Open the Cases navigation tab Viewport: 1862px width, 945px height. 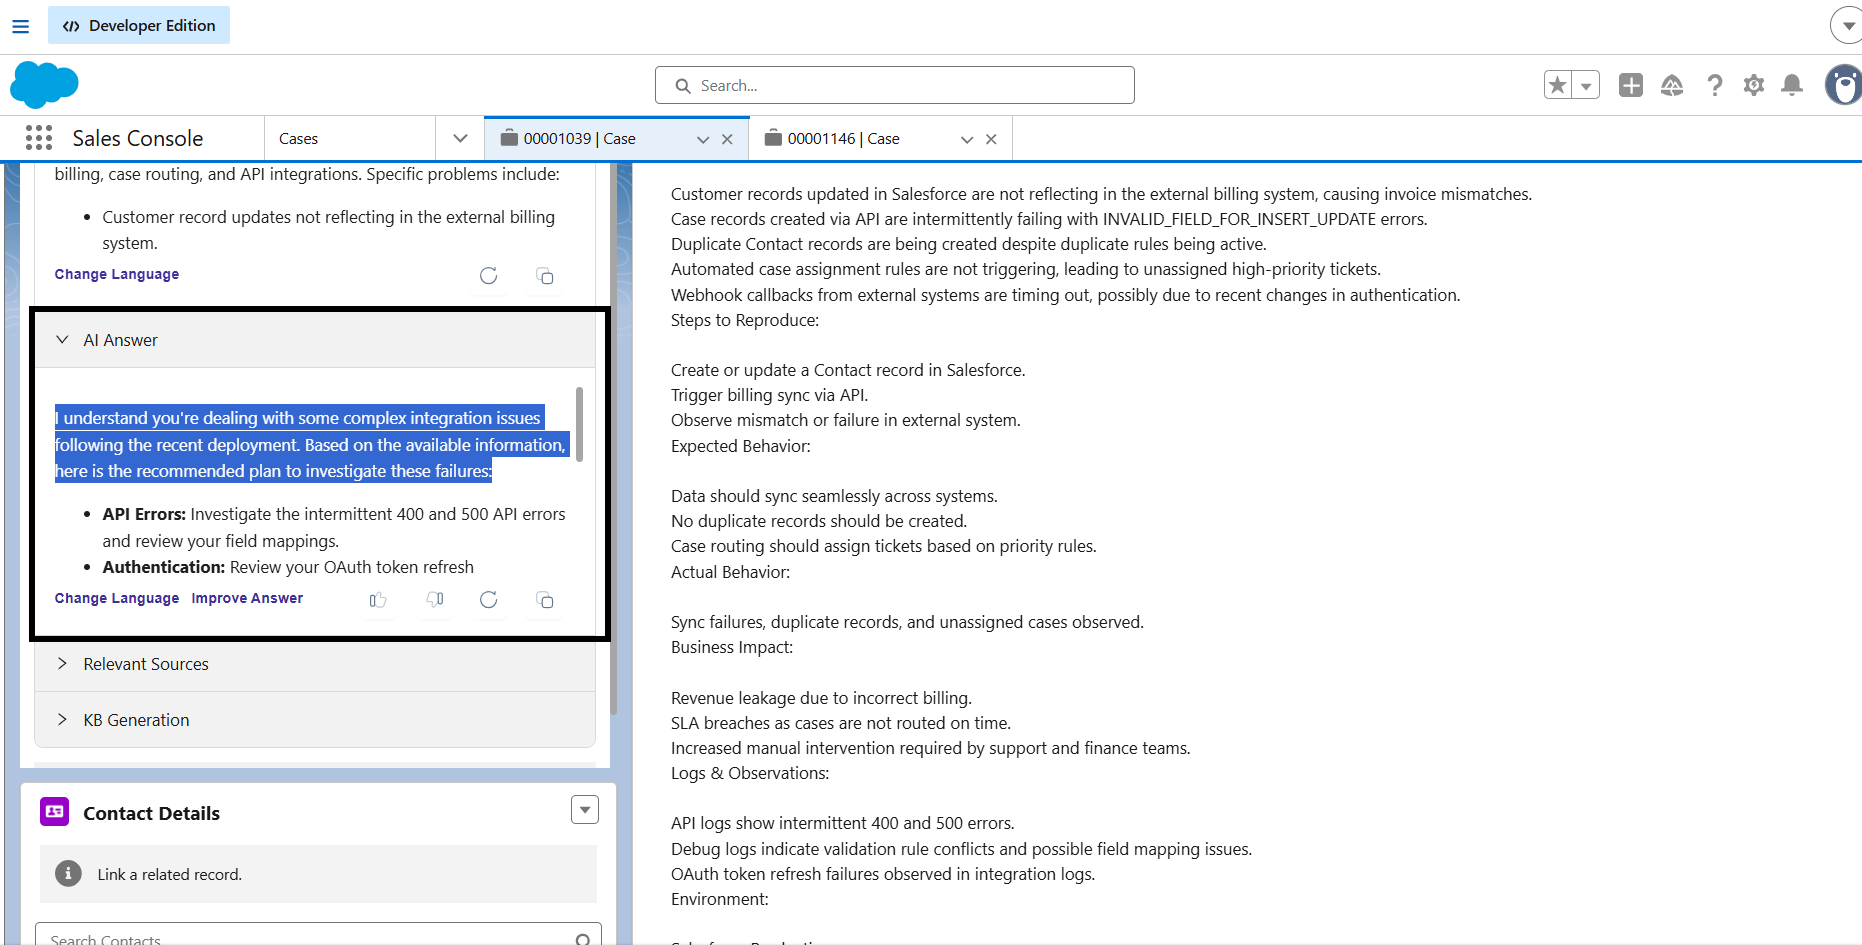pos(299,139)
